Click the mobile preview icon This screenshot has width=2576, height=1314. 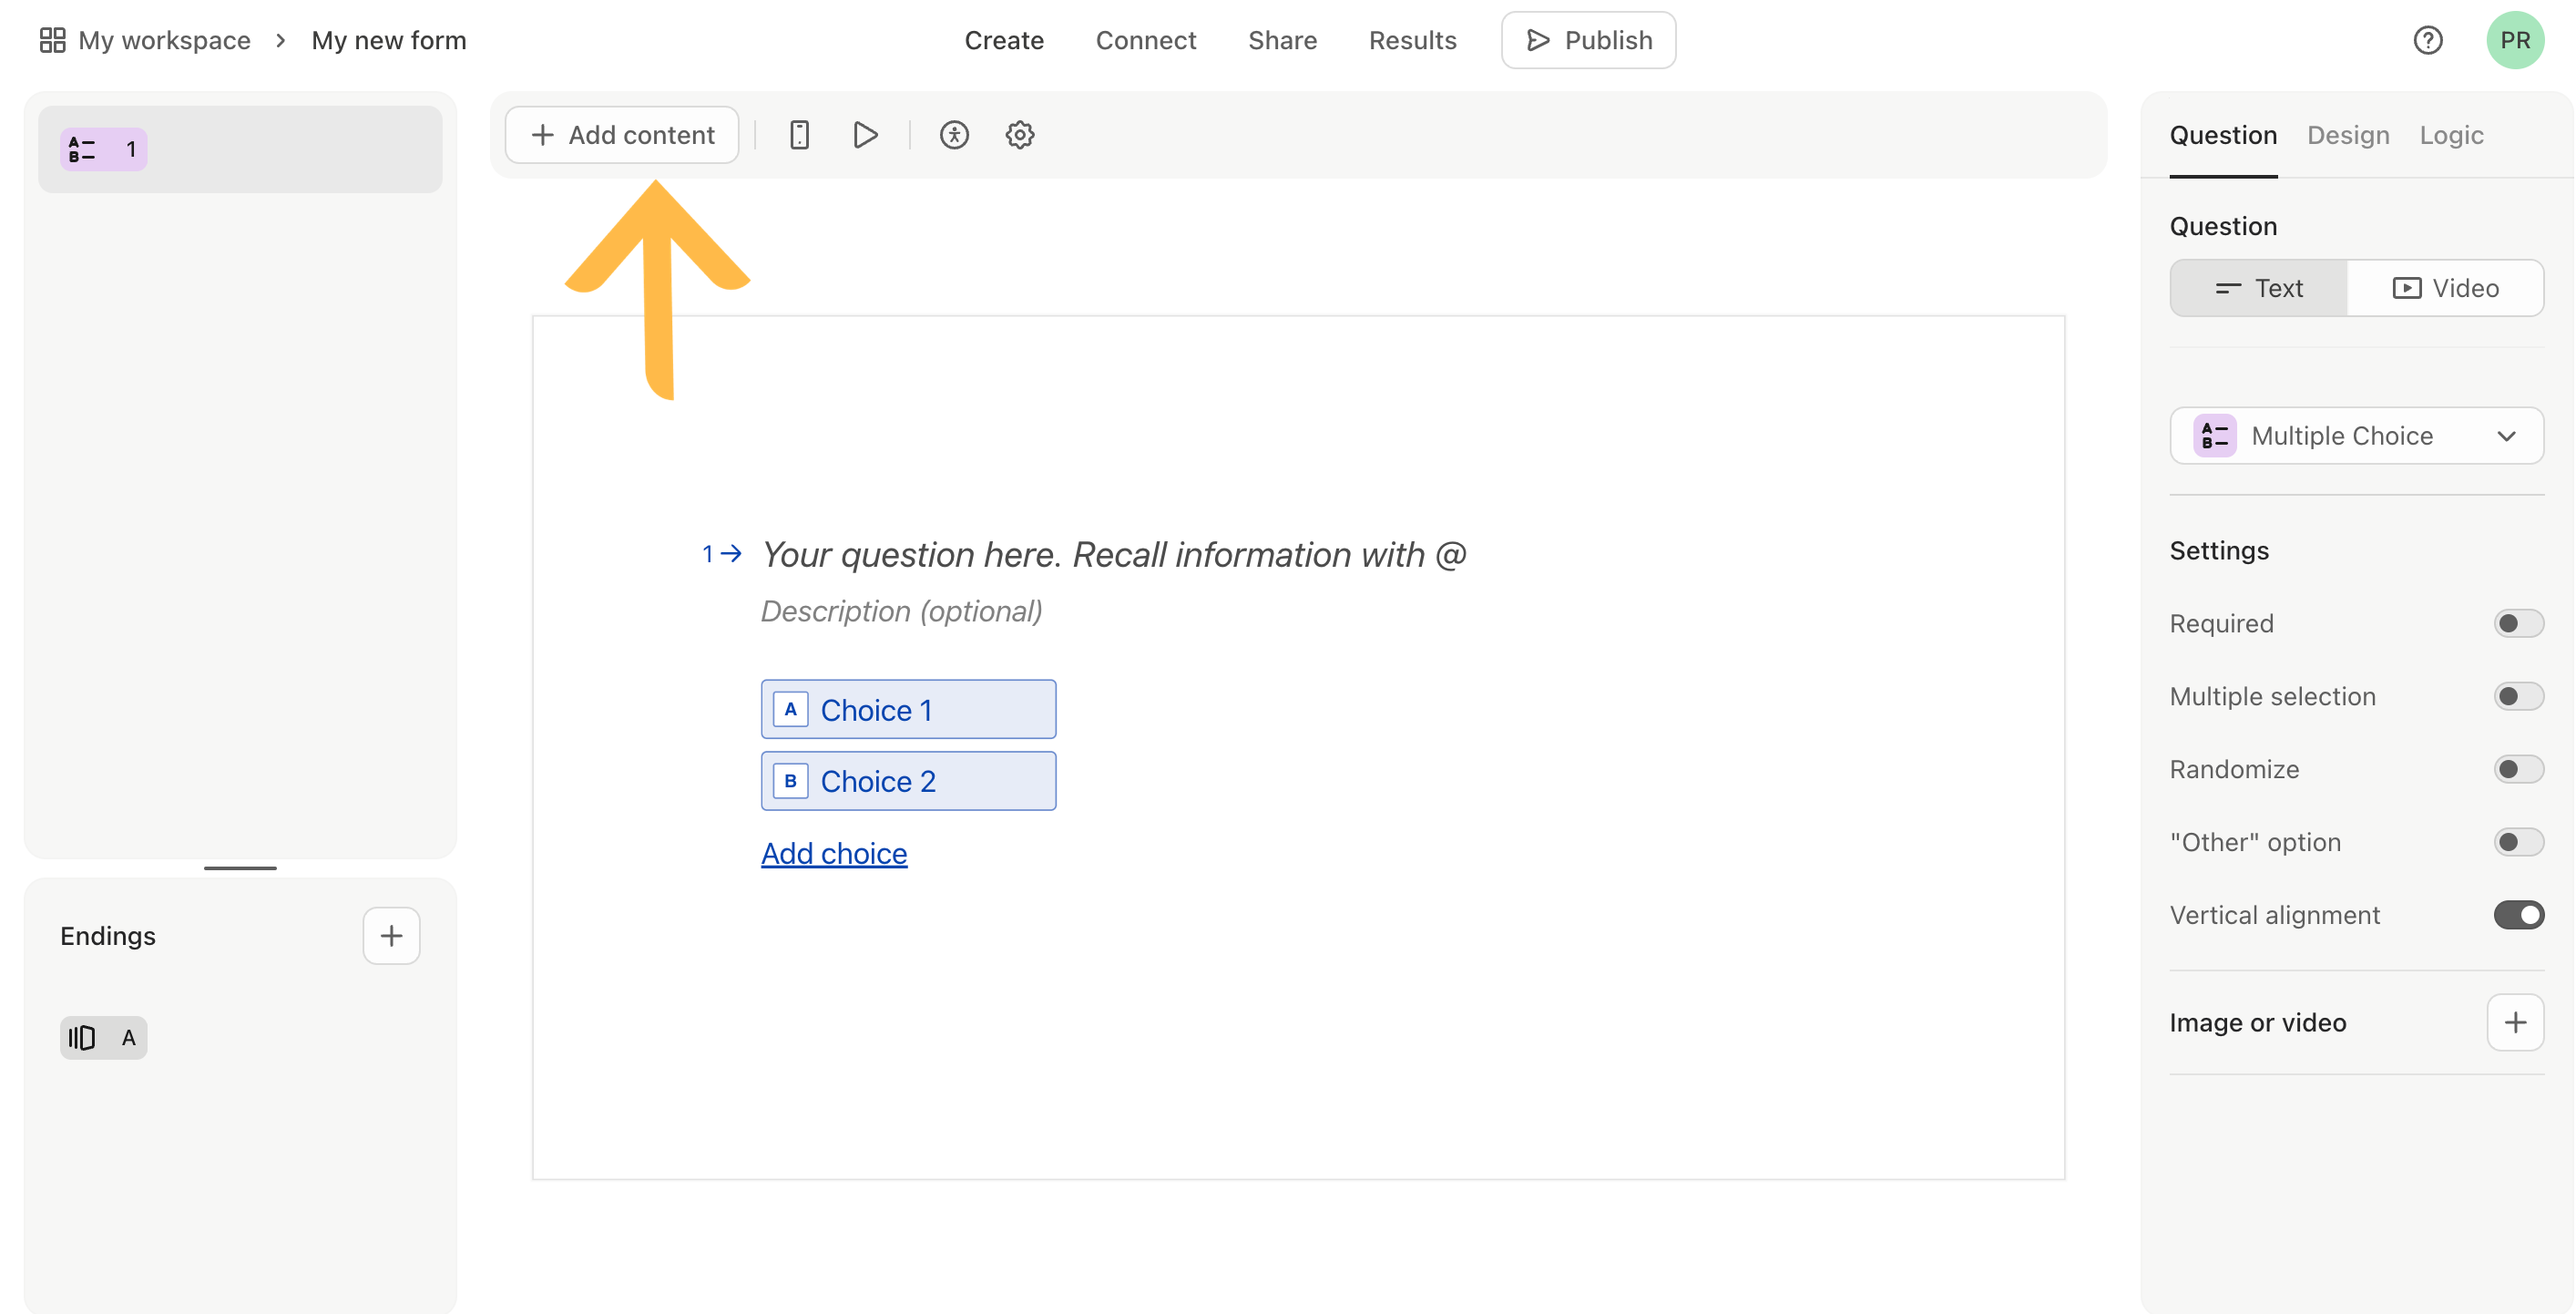coord(799,135)
